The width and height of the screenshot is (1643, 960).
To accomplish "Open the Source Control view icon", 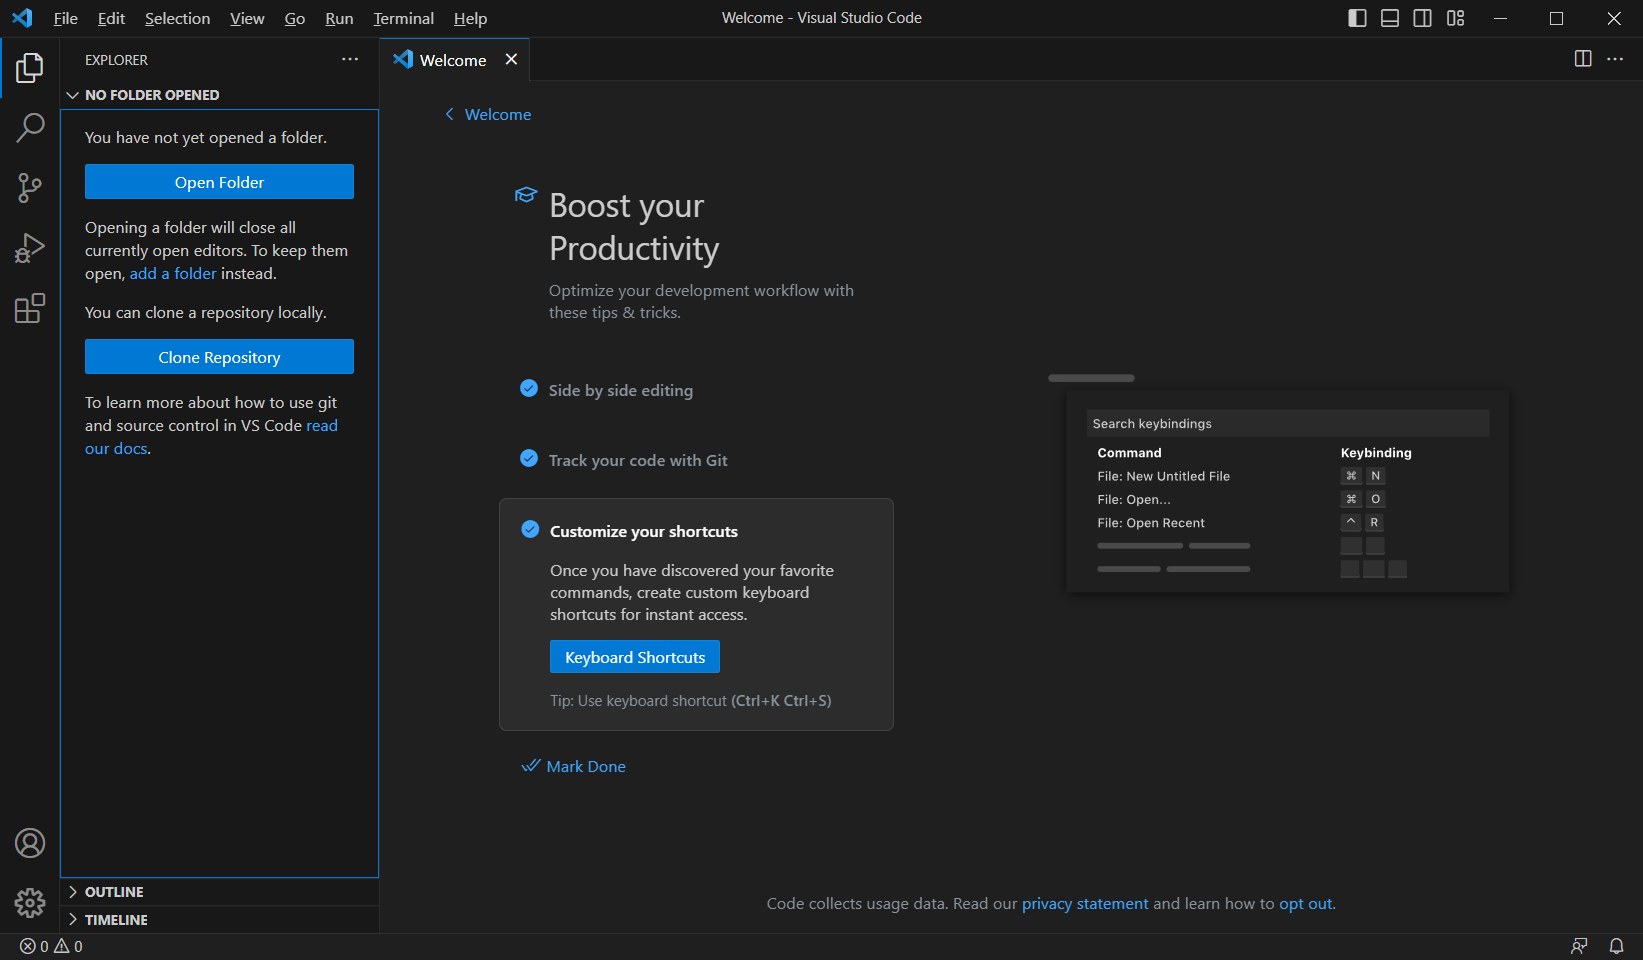I will coord(30,188).
